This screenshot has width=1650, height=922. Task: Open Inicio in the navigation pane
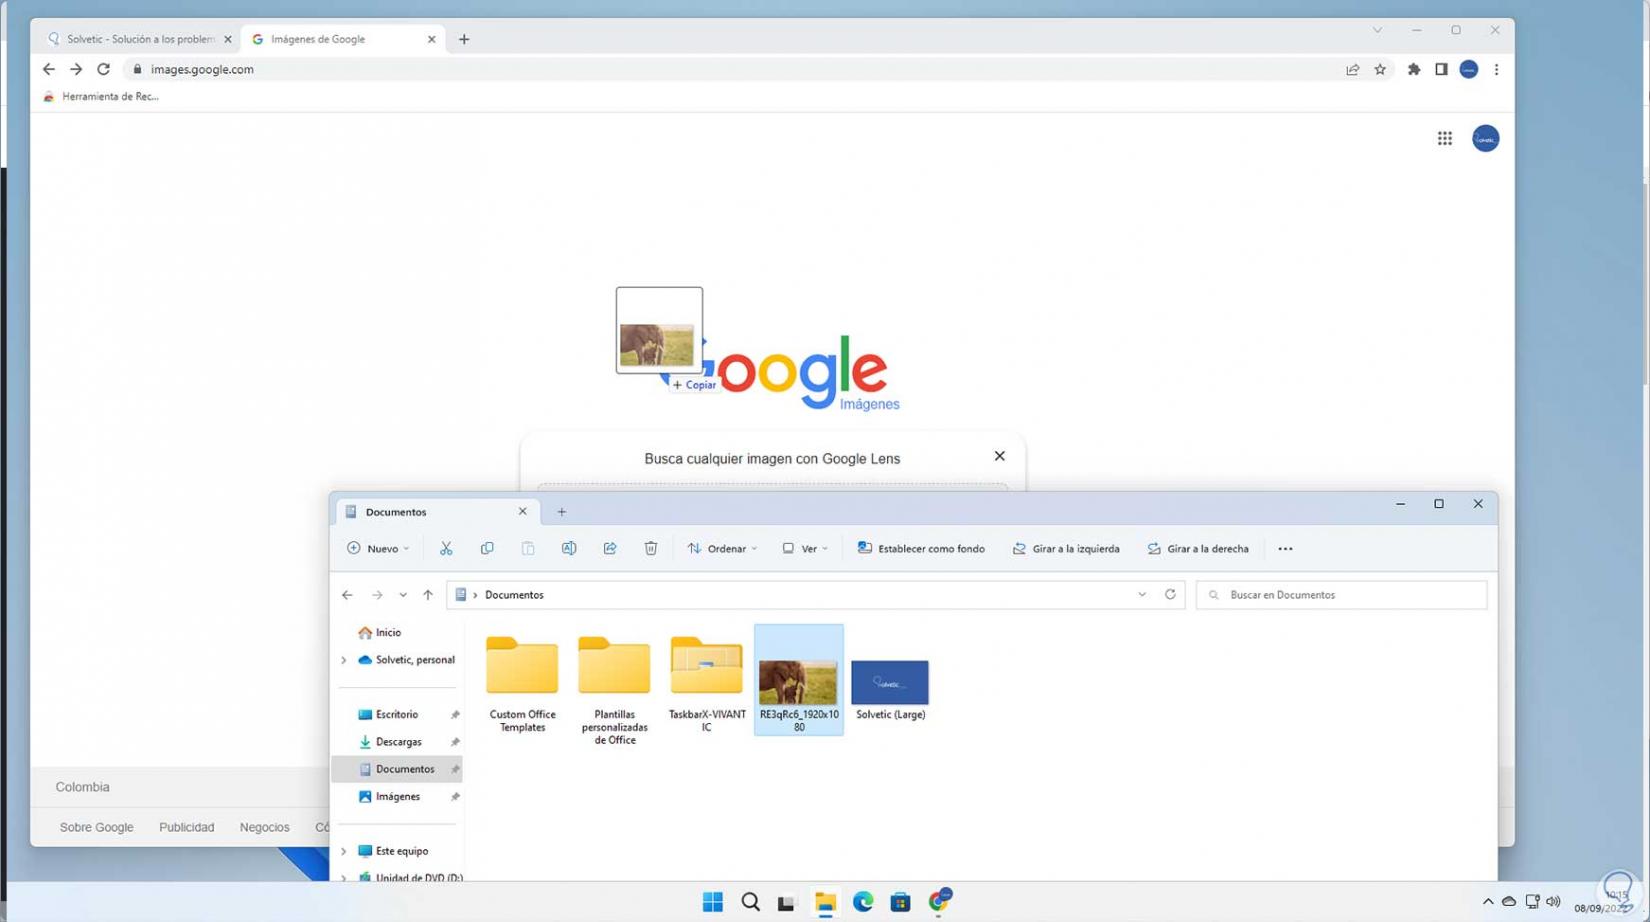380,633
